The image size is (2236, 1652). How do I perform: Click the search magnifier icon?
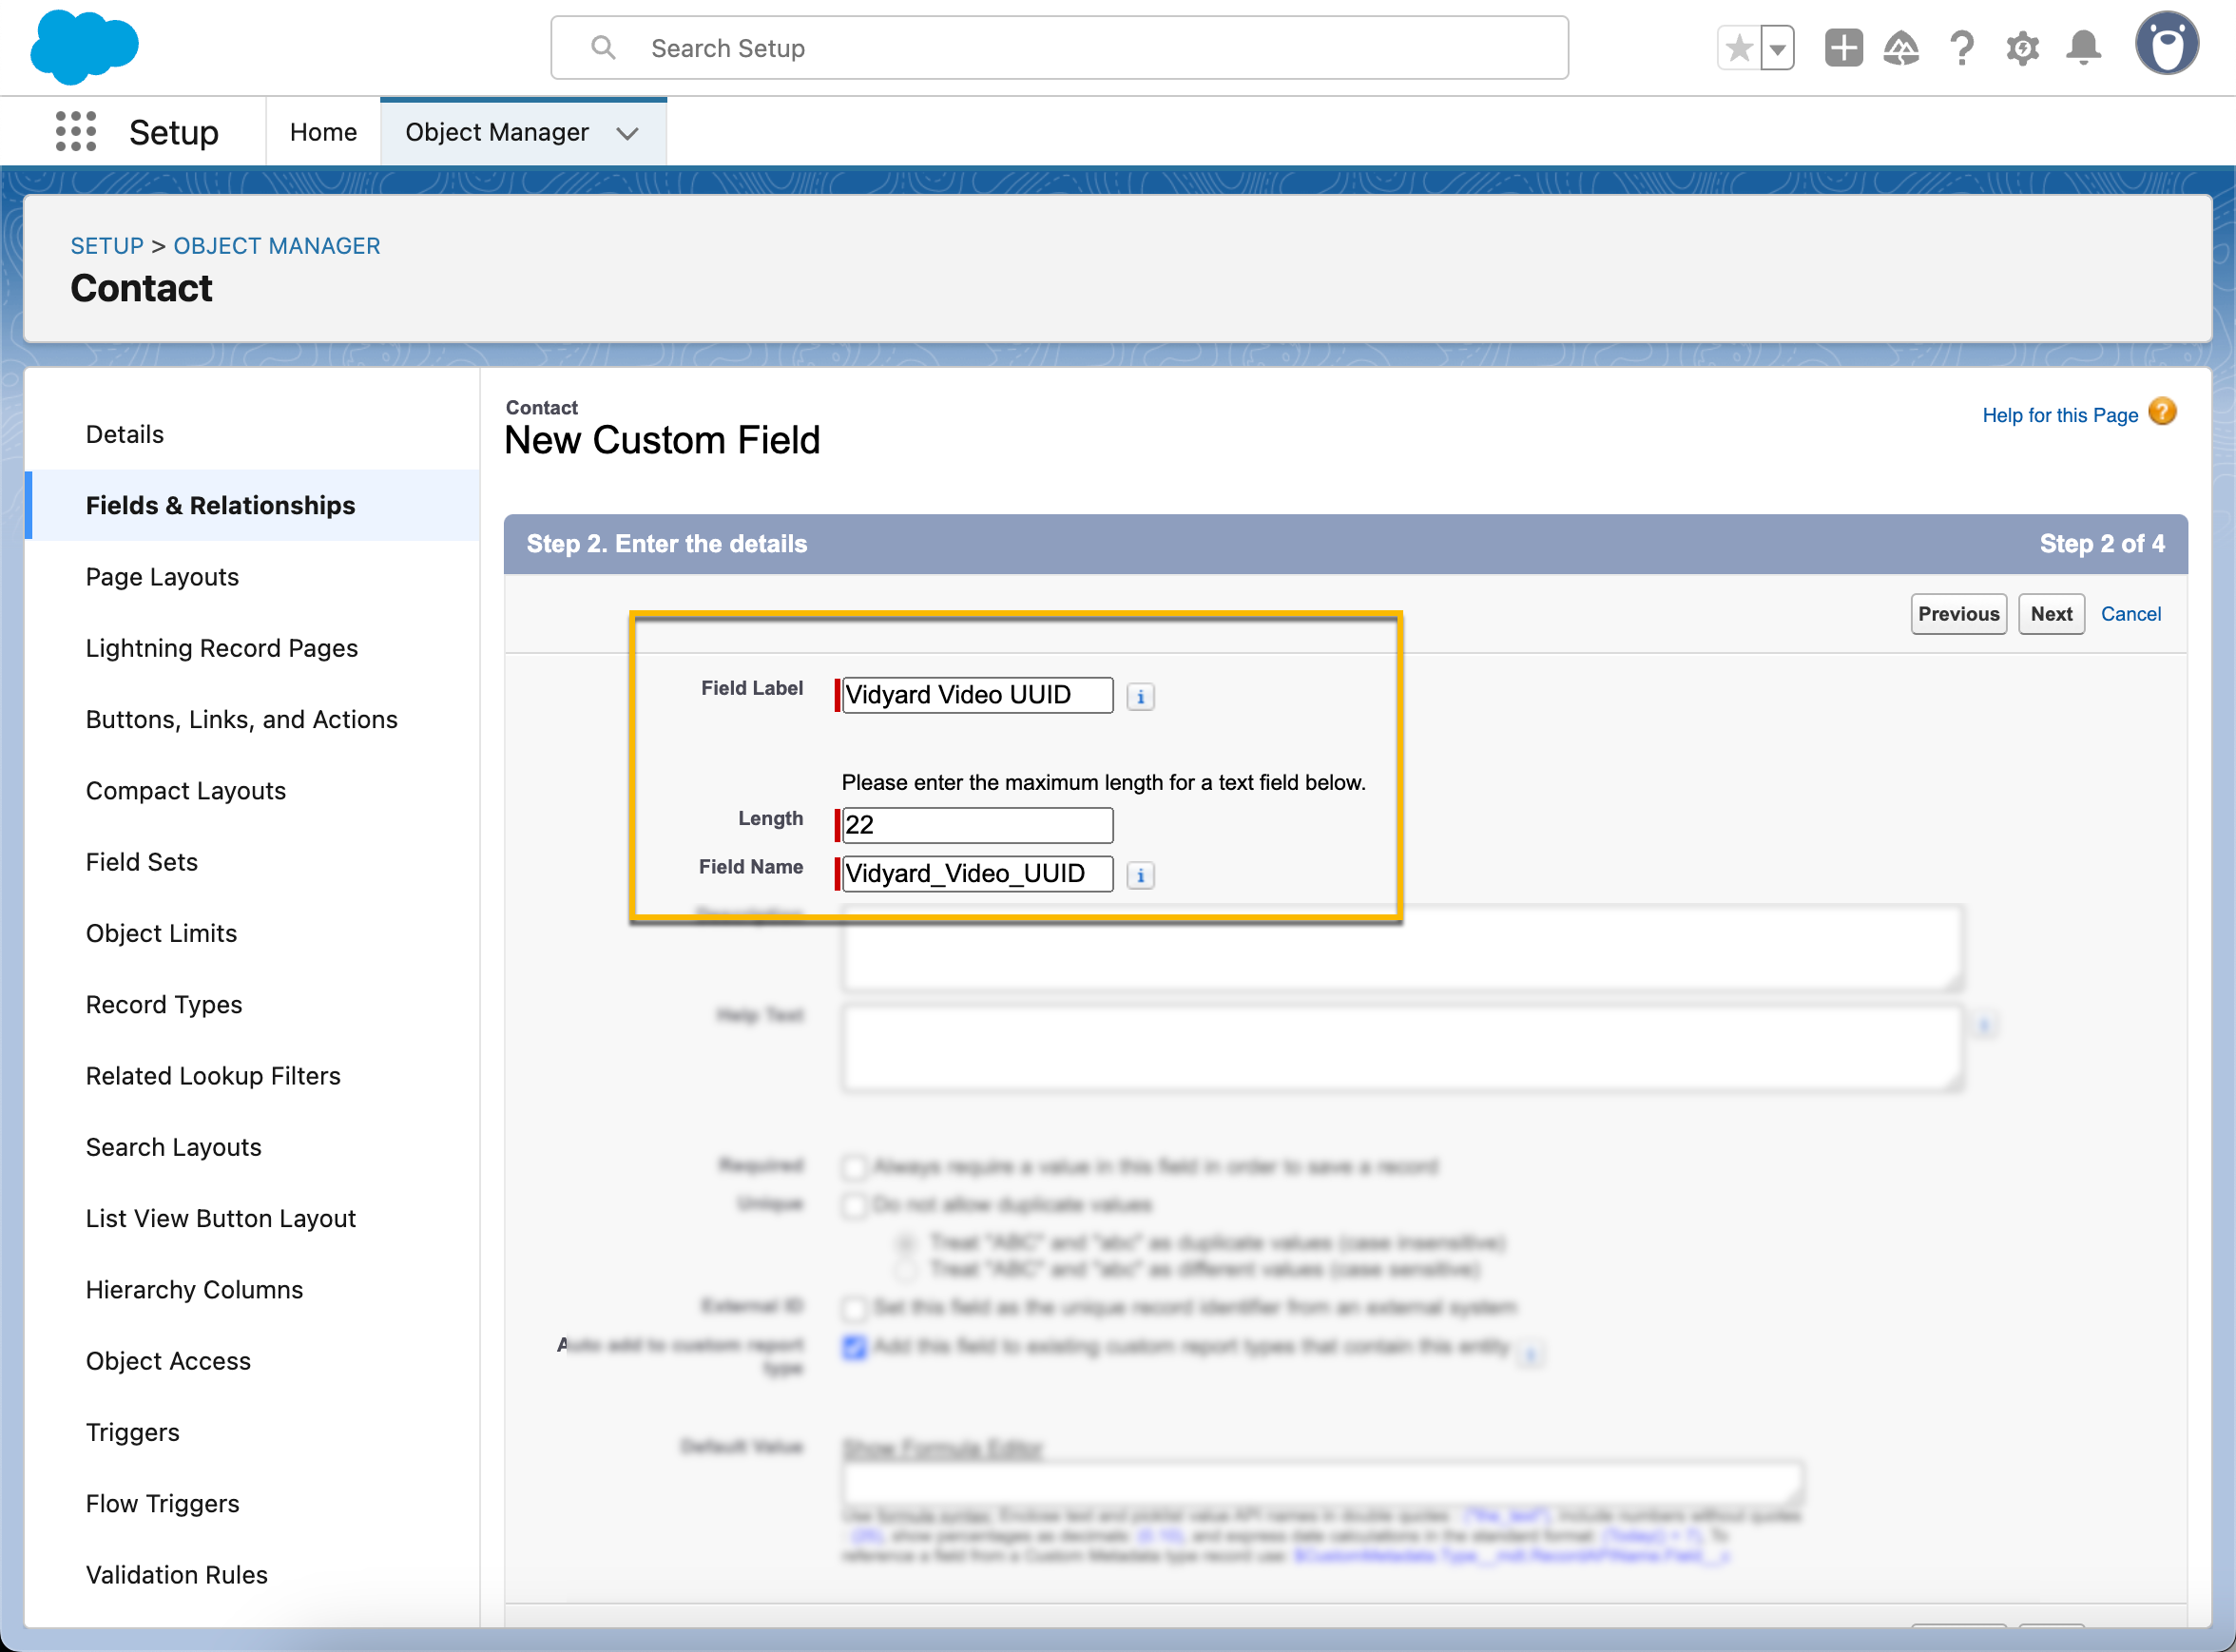(603, 47)
